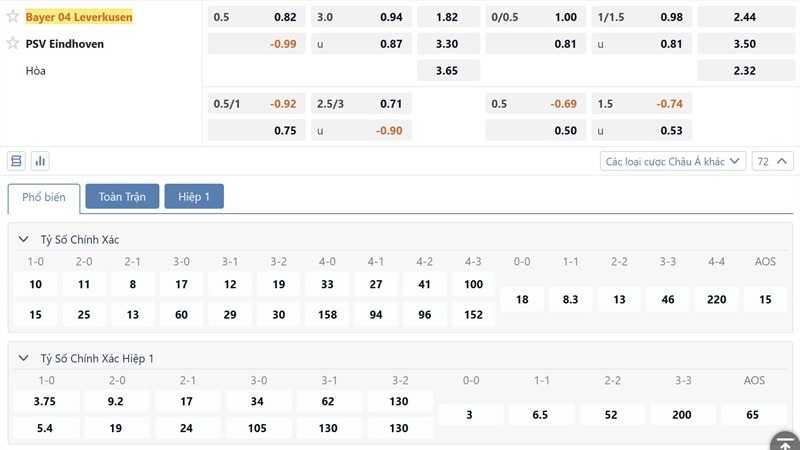The image size is (800, 450).
Task: Bet first-half AOS at 65
Action: tap(753, 415)
